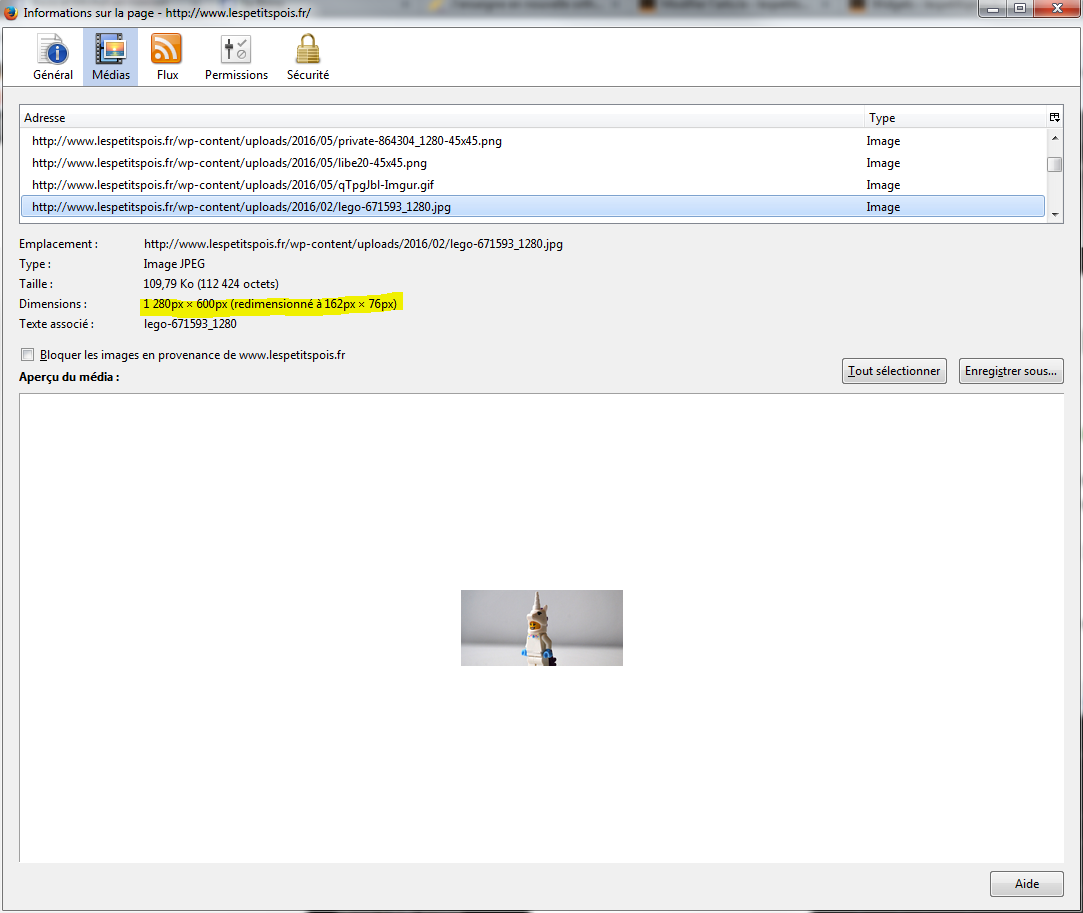Click the Enregistrer sous... button
This screenshot has width=1083, height=913.
coord(1011,371)
